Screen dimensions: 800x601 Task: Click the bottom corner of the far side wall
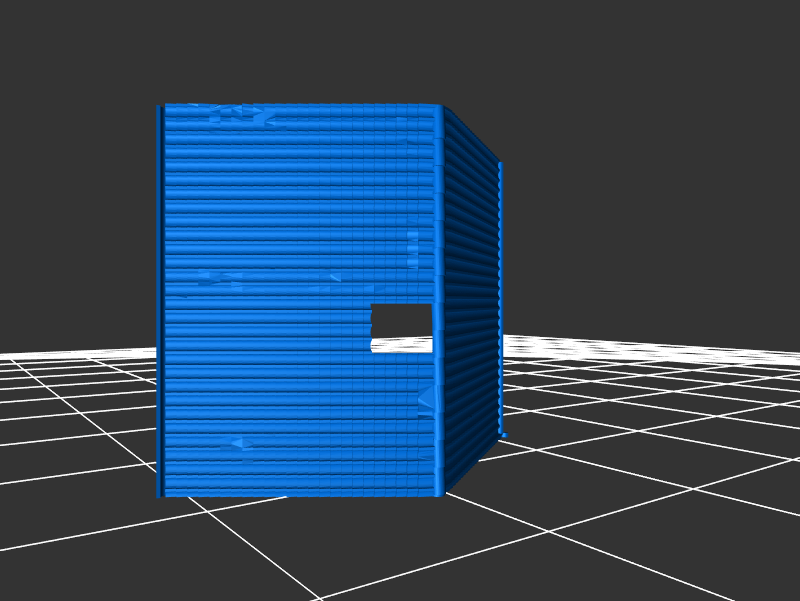pyautogui.click(x=501, y=434)
